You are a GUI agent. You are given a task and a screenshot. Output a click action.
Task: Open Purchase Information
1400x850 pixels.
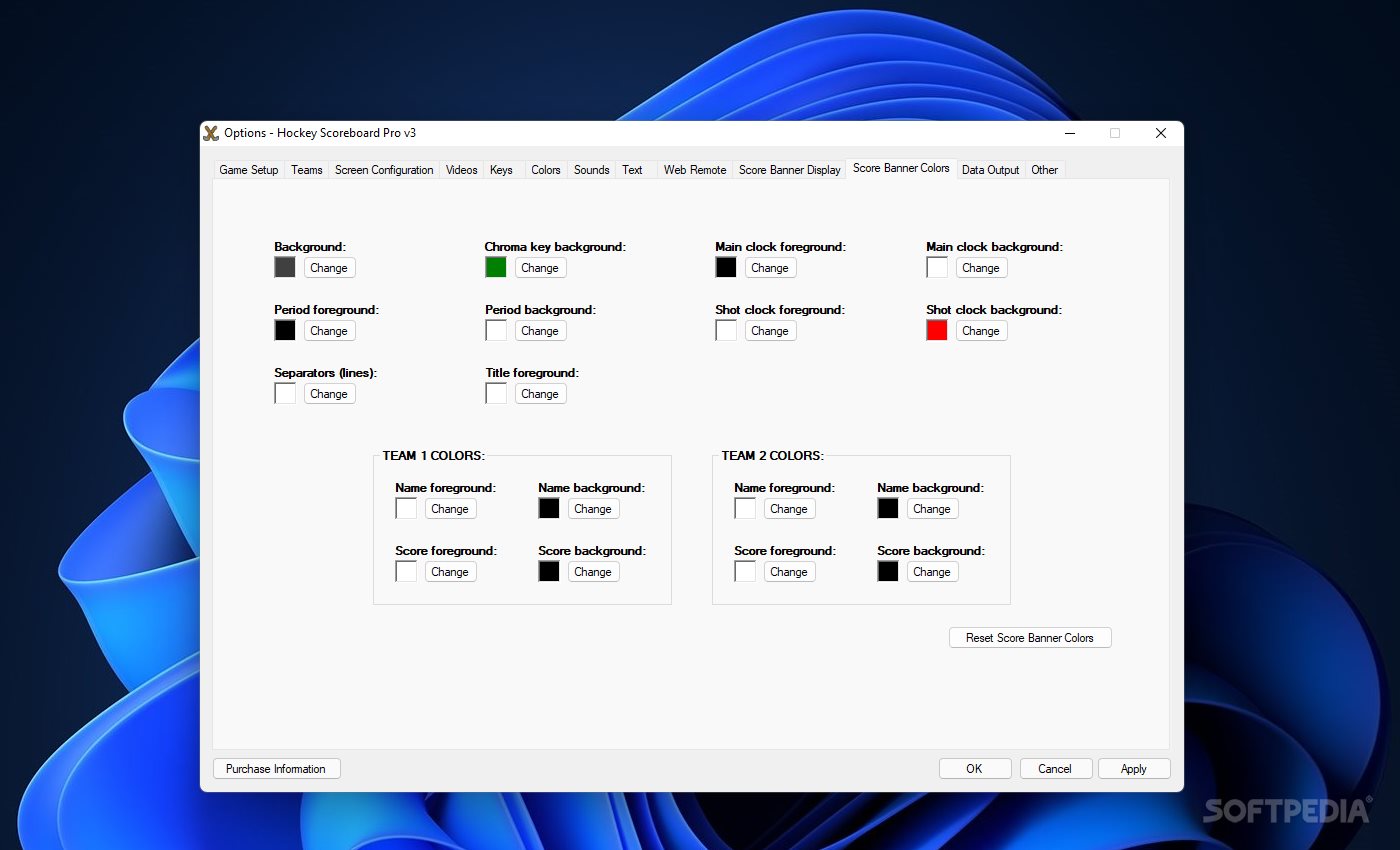point(276,769)
